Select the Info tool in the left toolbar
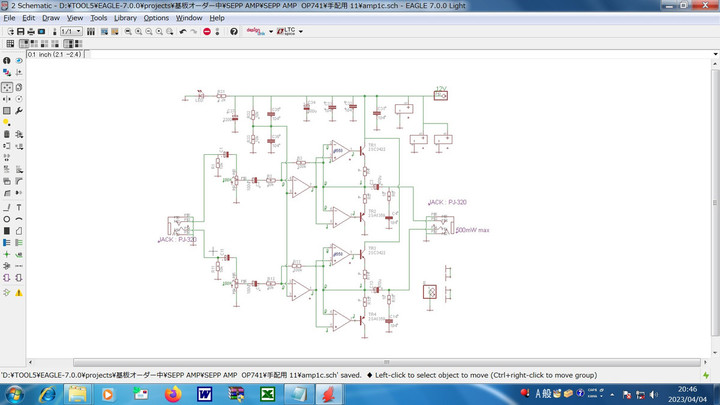This screenshot has height=405, width=720. click(x=7, y=61)
